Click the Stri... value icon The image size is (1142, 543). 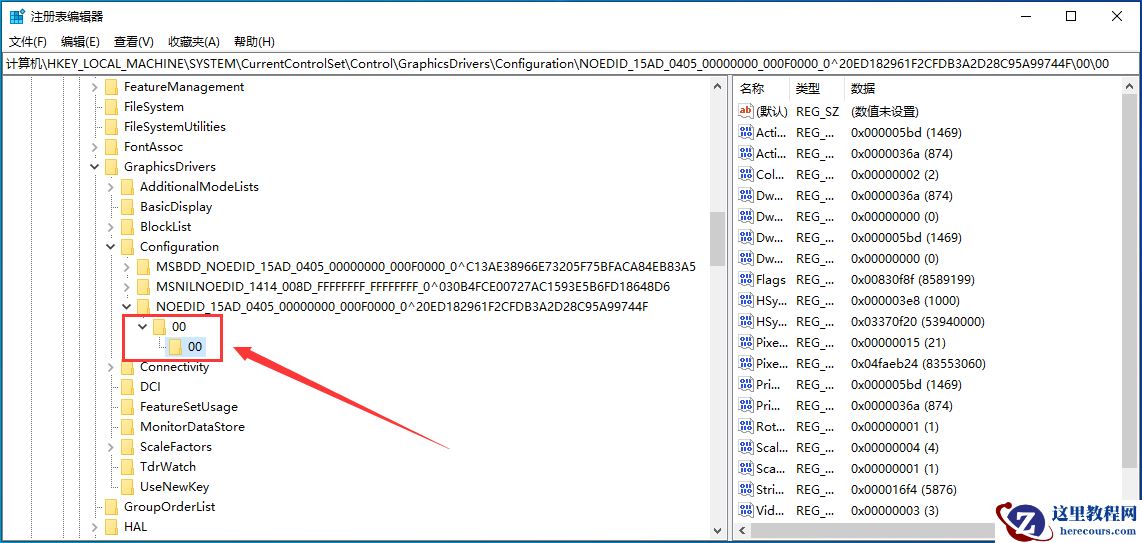tap(745, 489)
